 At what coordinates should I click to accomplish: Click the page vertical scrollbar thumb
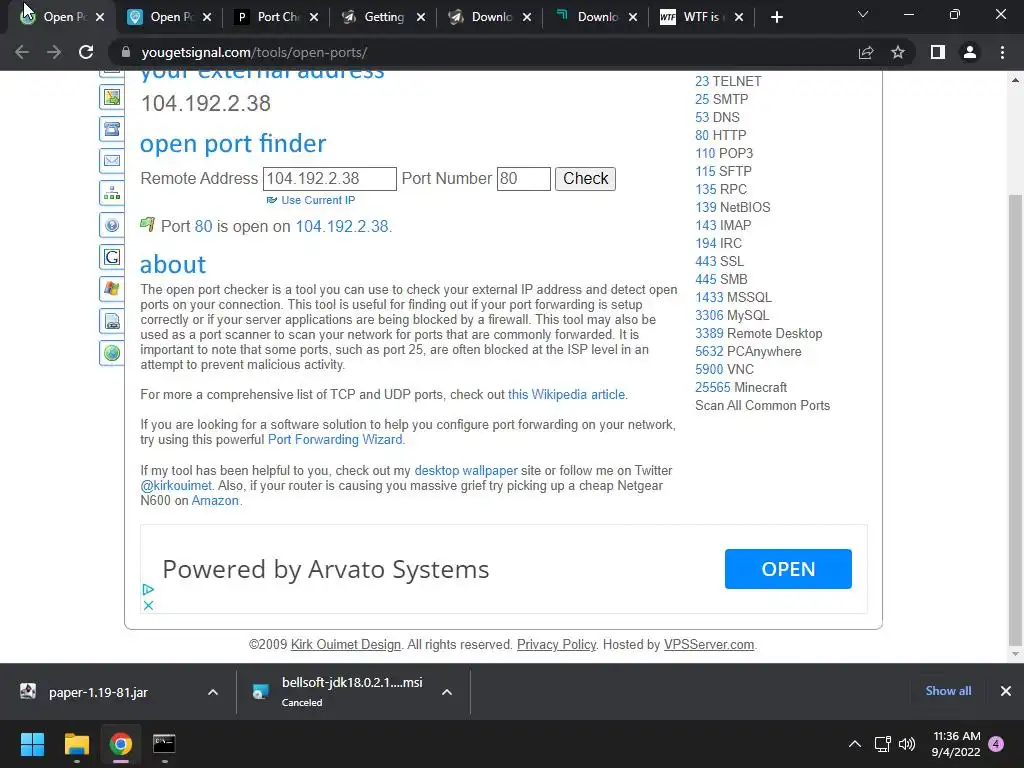(1015, 418)
